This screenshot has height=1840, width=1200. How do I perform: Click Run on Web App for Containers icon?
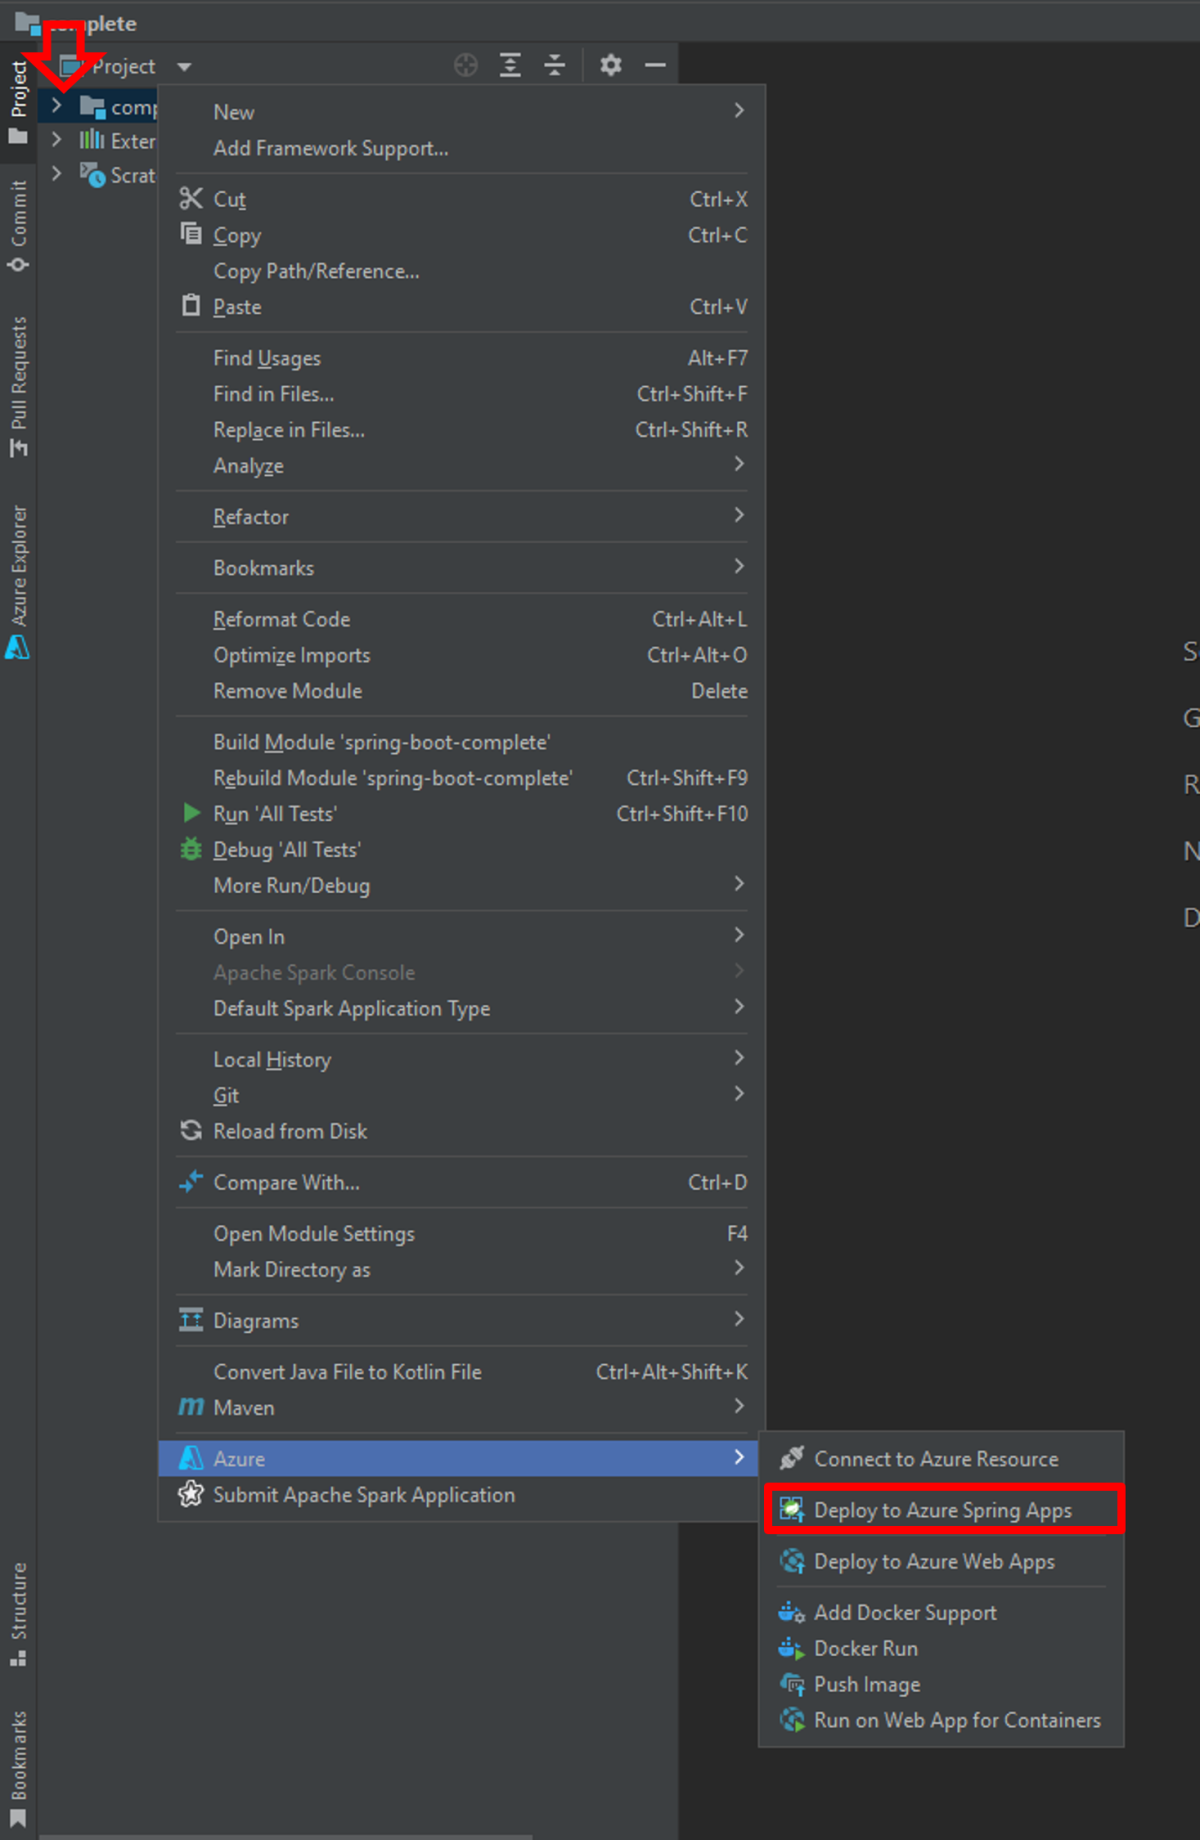click(792, 1720)
